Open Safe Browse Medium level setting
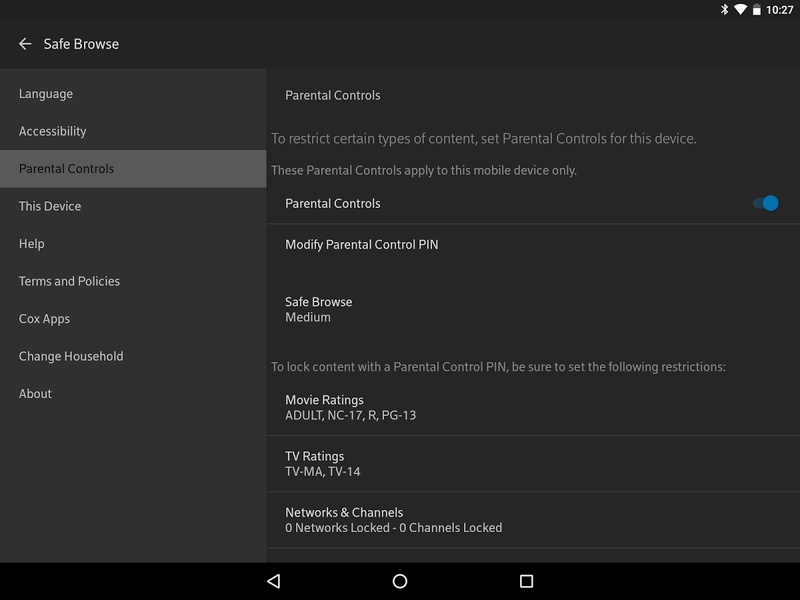The height and width of the screenshot is (600, 800). (x=533, y=310)
